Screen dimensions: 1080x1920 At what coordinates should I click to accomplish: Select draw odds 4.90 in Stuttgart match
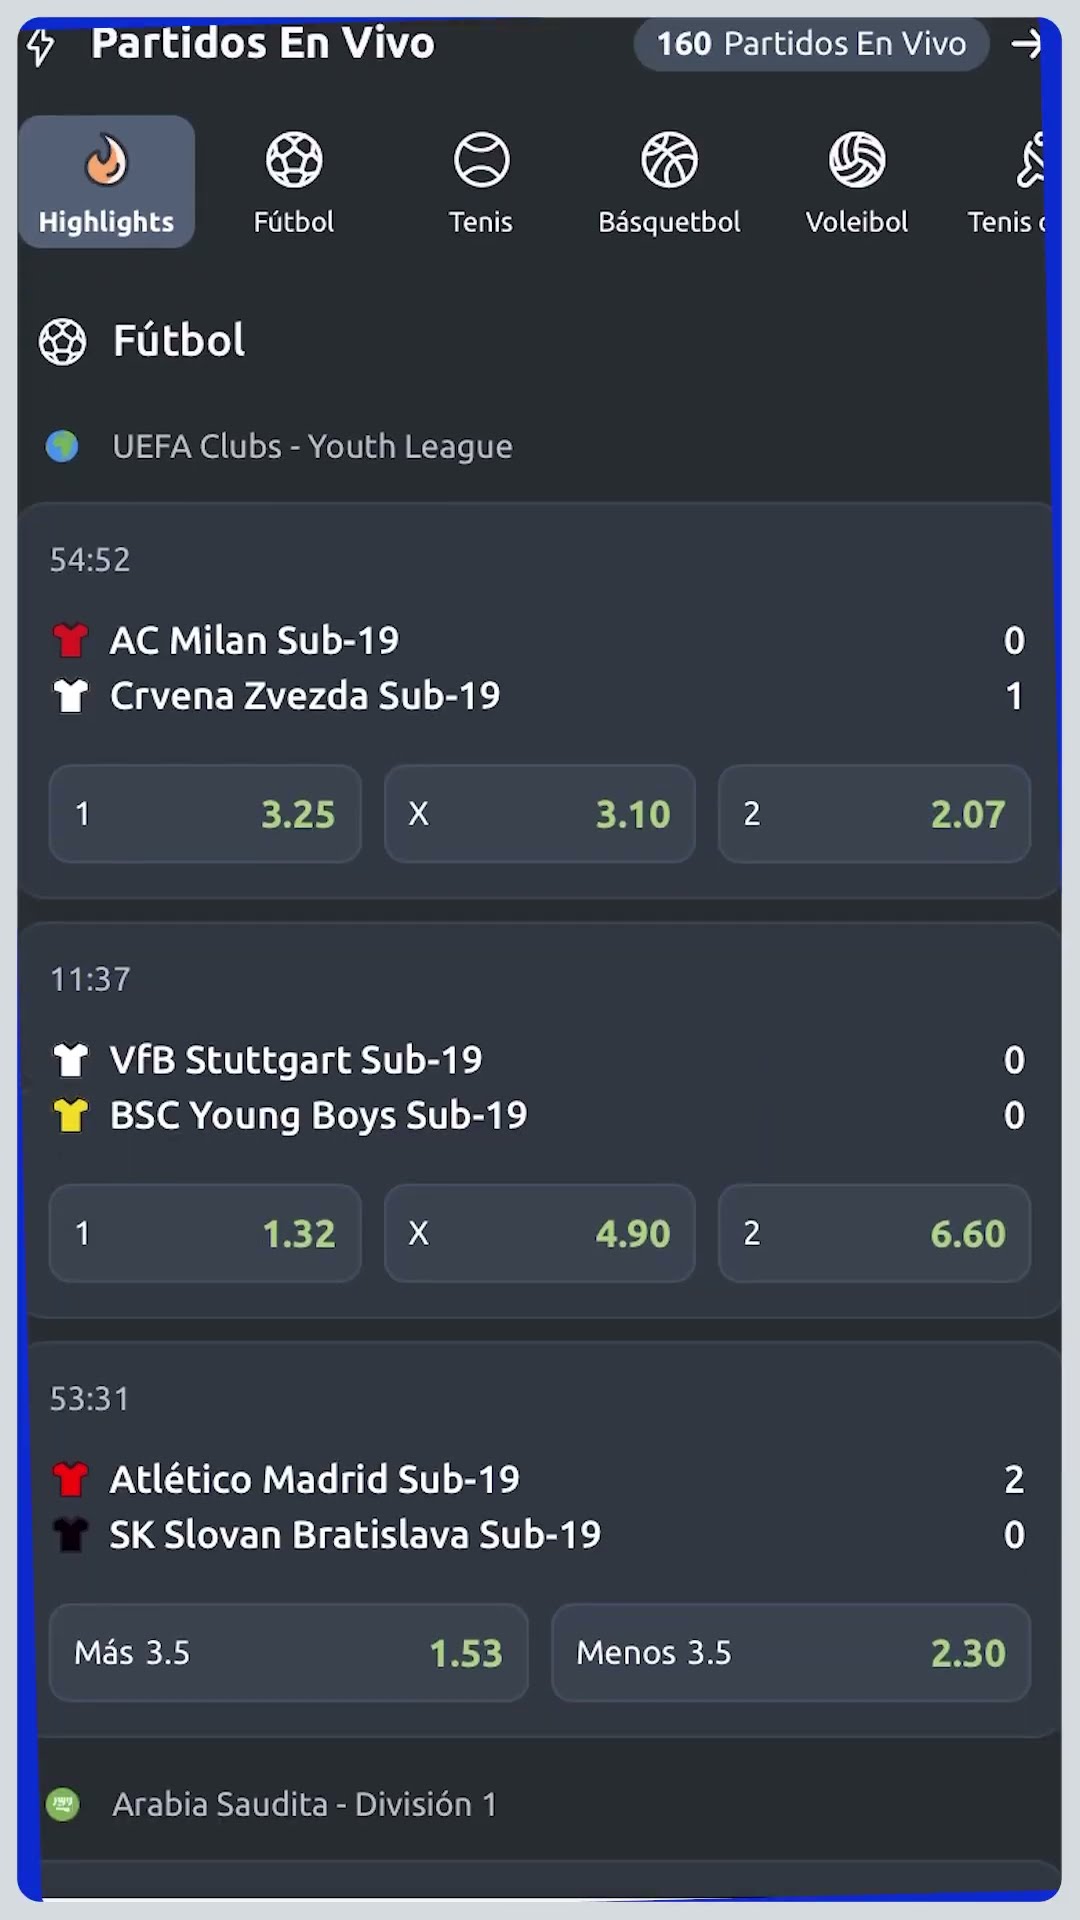pyautogui.click(x=540, y=1233)
